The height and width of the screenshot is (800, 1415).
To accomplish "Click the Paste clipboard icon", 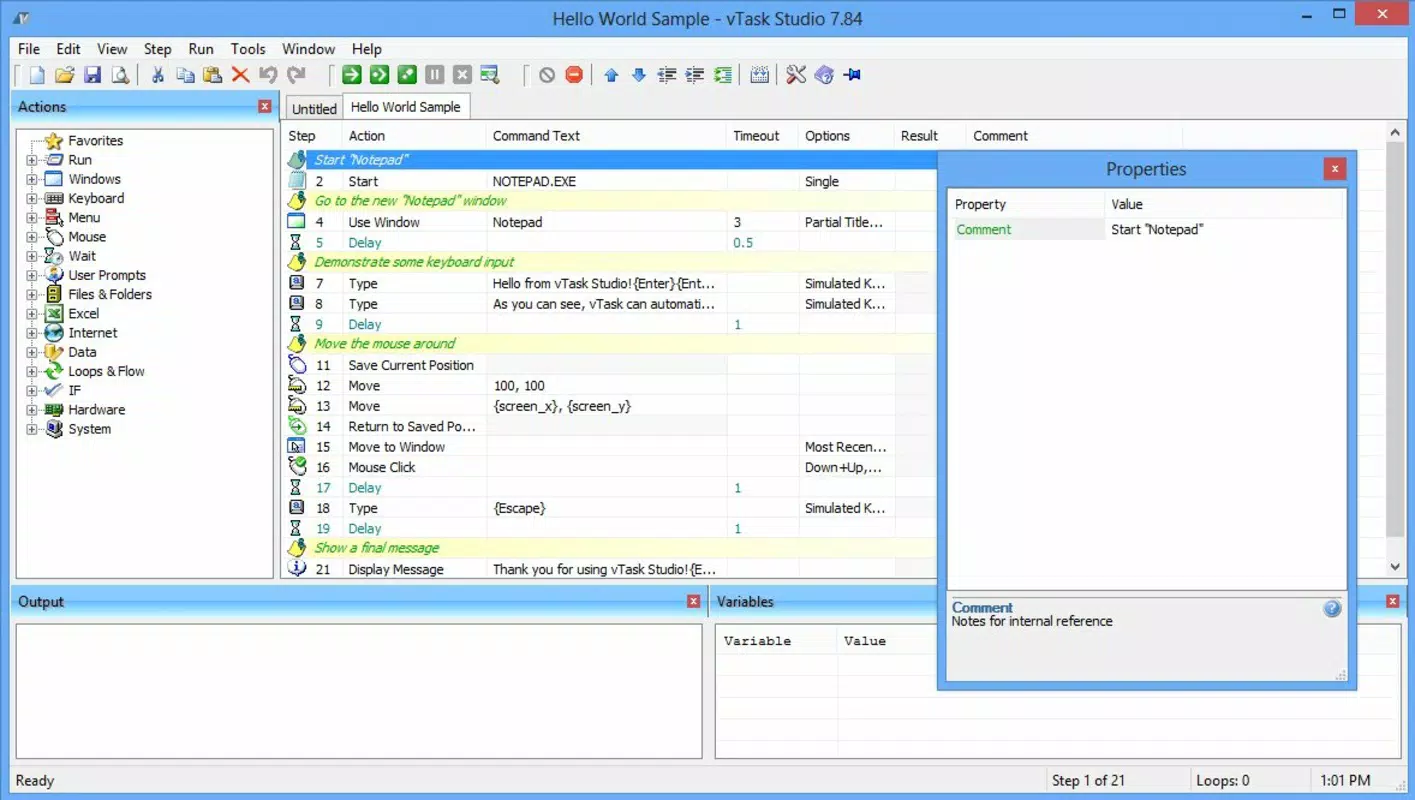I will click(212, 75).
